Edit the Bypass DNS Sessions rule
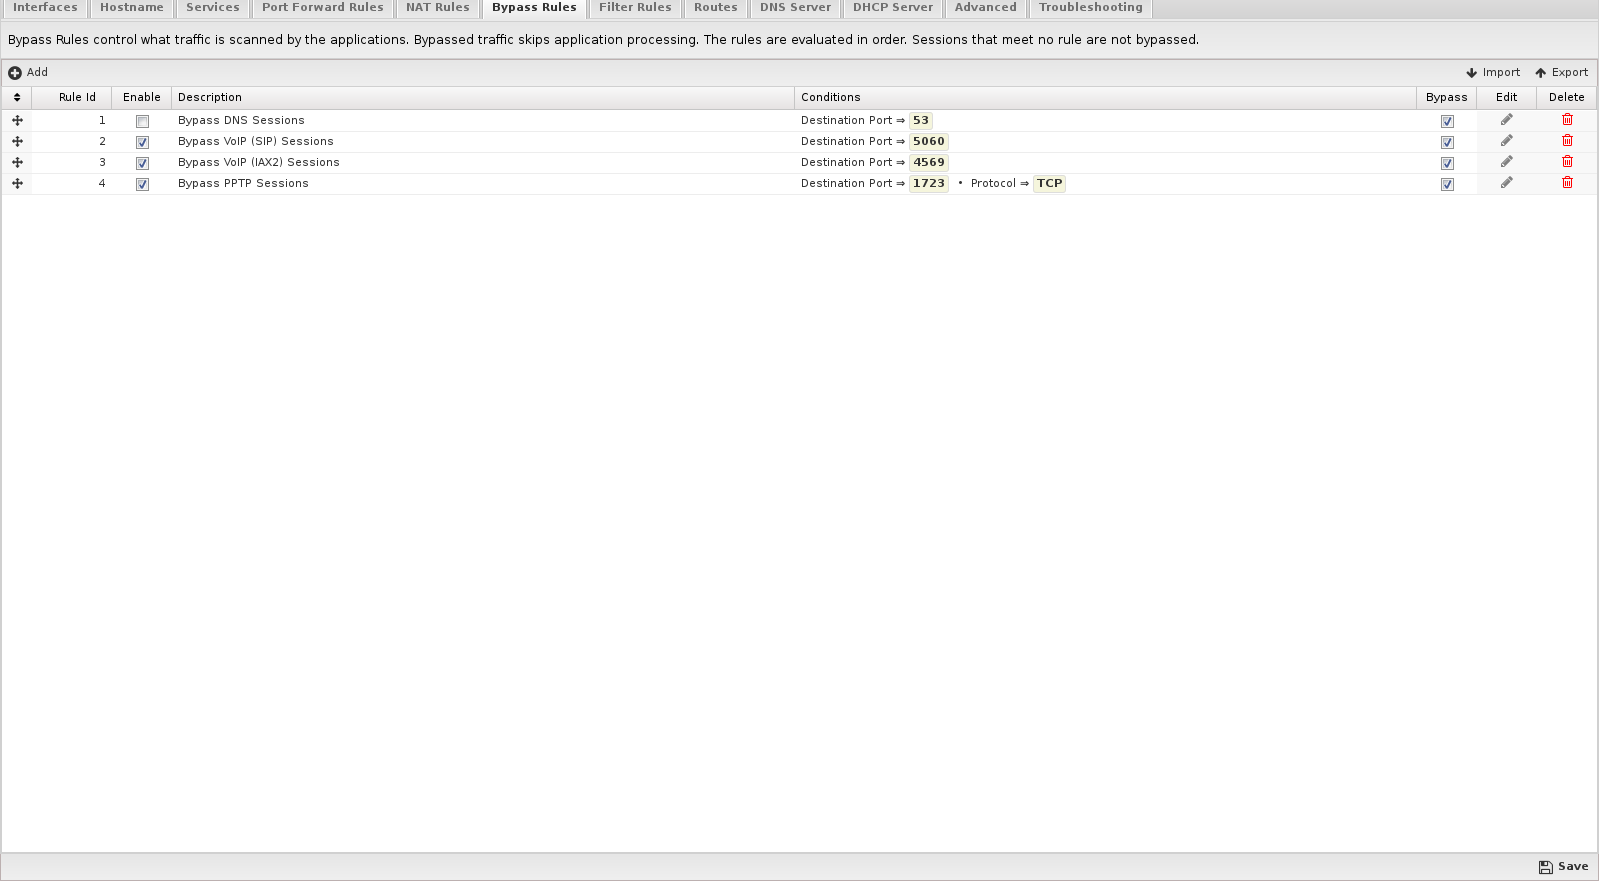1599x881 pixels. pos(1506,120)
